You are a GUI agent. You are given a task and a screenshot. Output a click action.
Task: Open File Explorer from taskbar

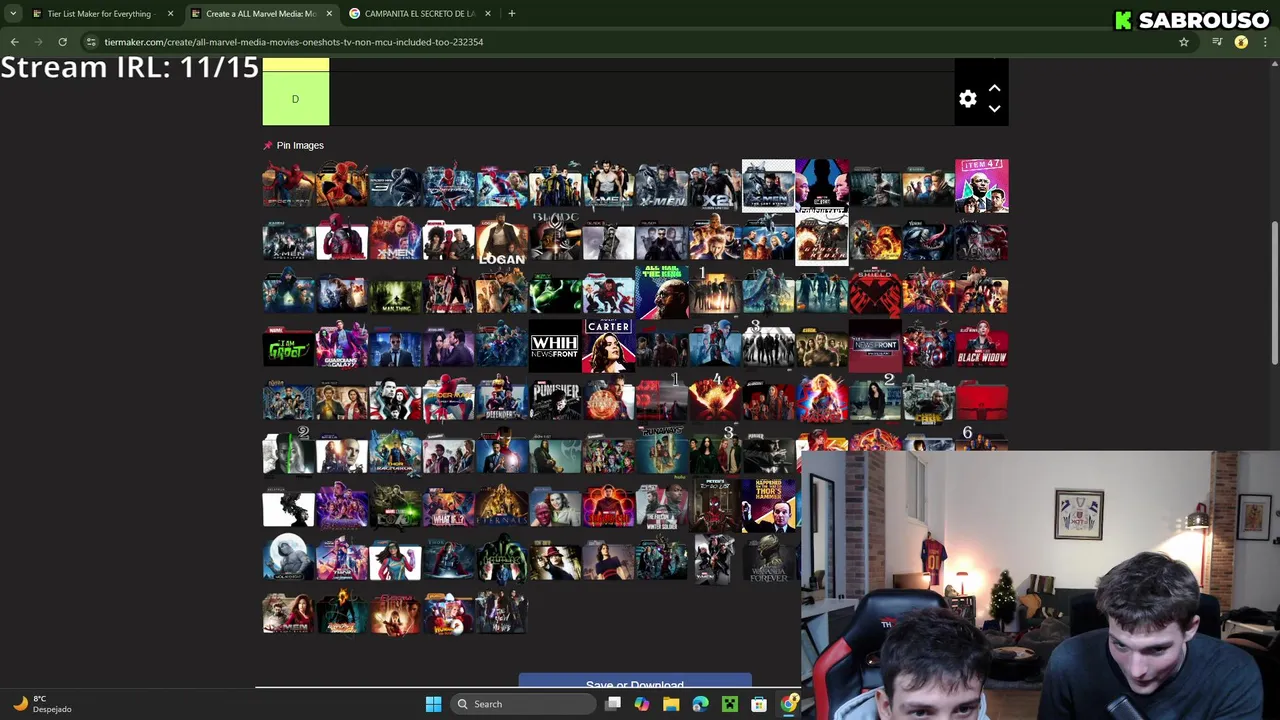click(x=671, y=704)
